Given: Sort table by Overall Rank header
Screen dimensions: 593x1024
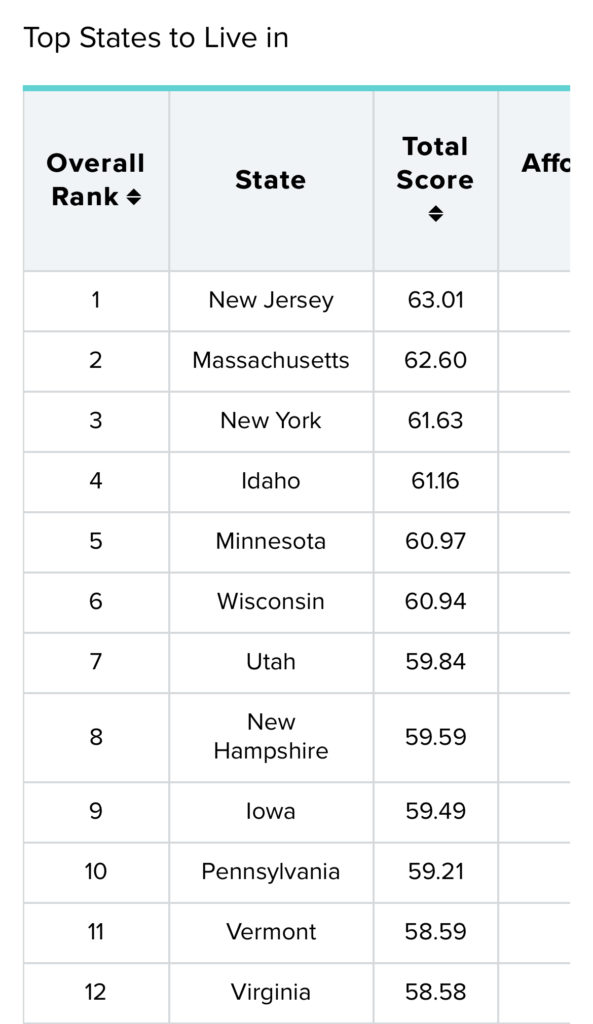Looking at the screenshot, I should [96, 180].
